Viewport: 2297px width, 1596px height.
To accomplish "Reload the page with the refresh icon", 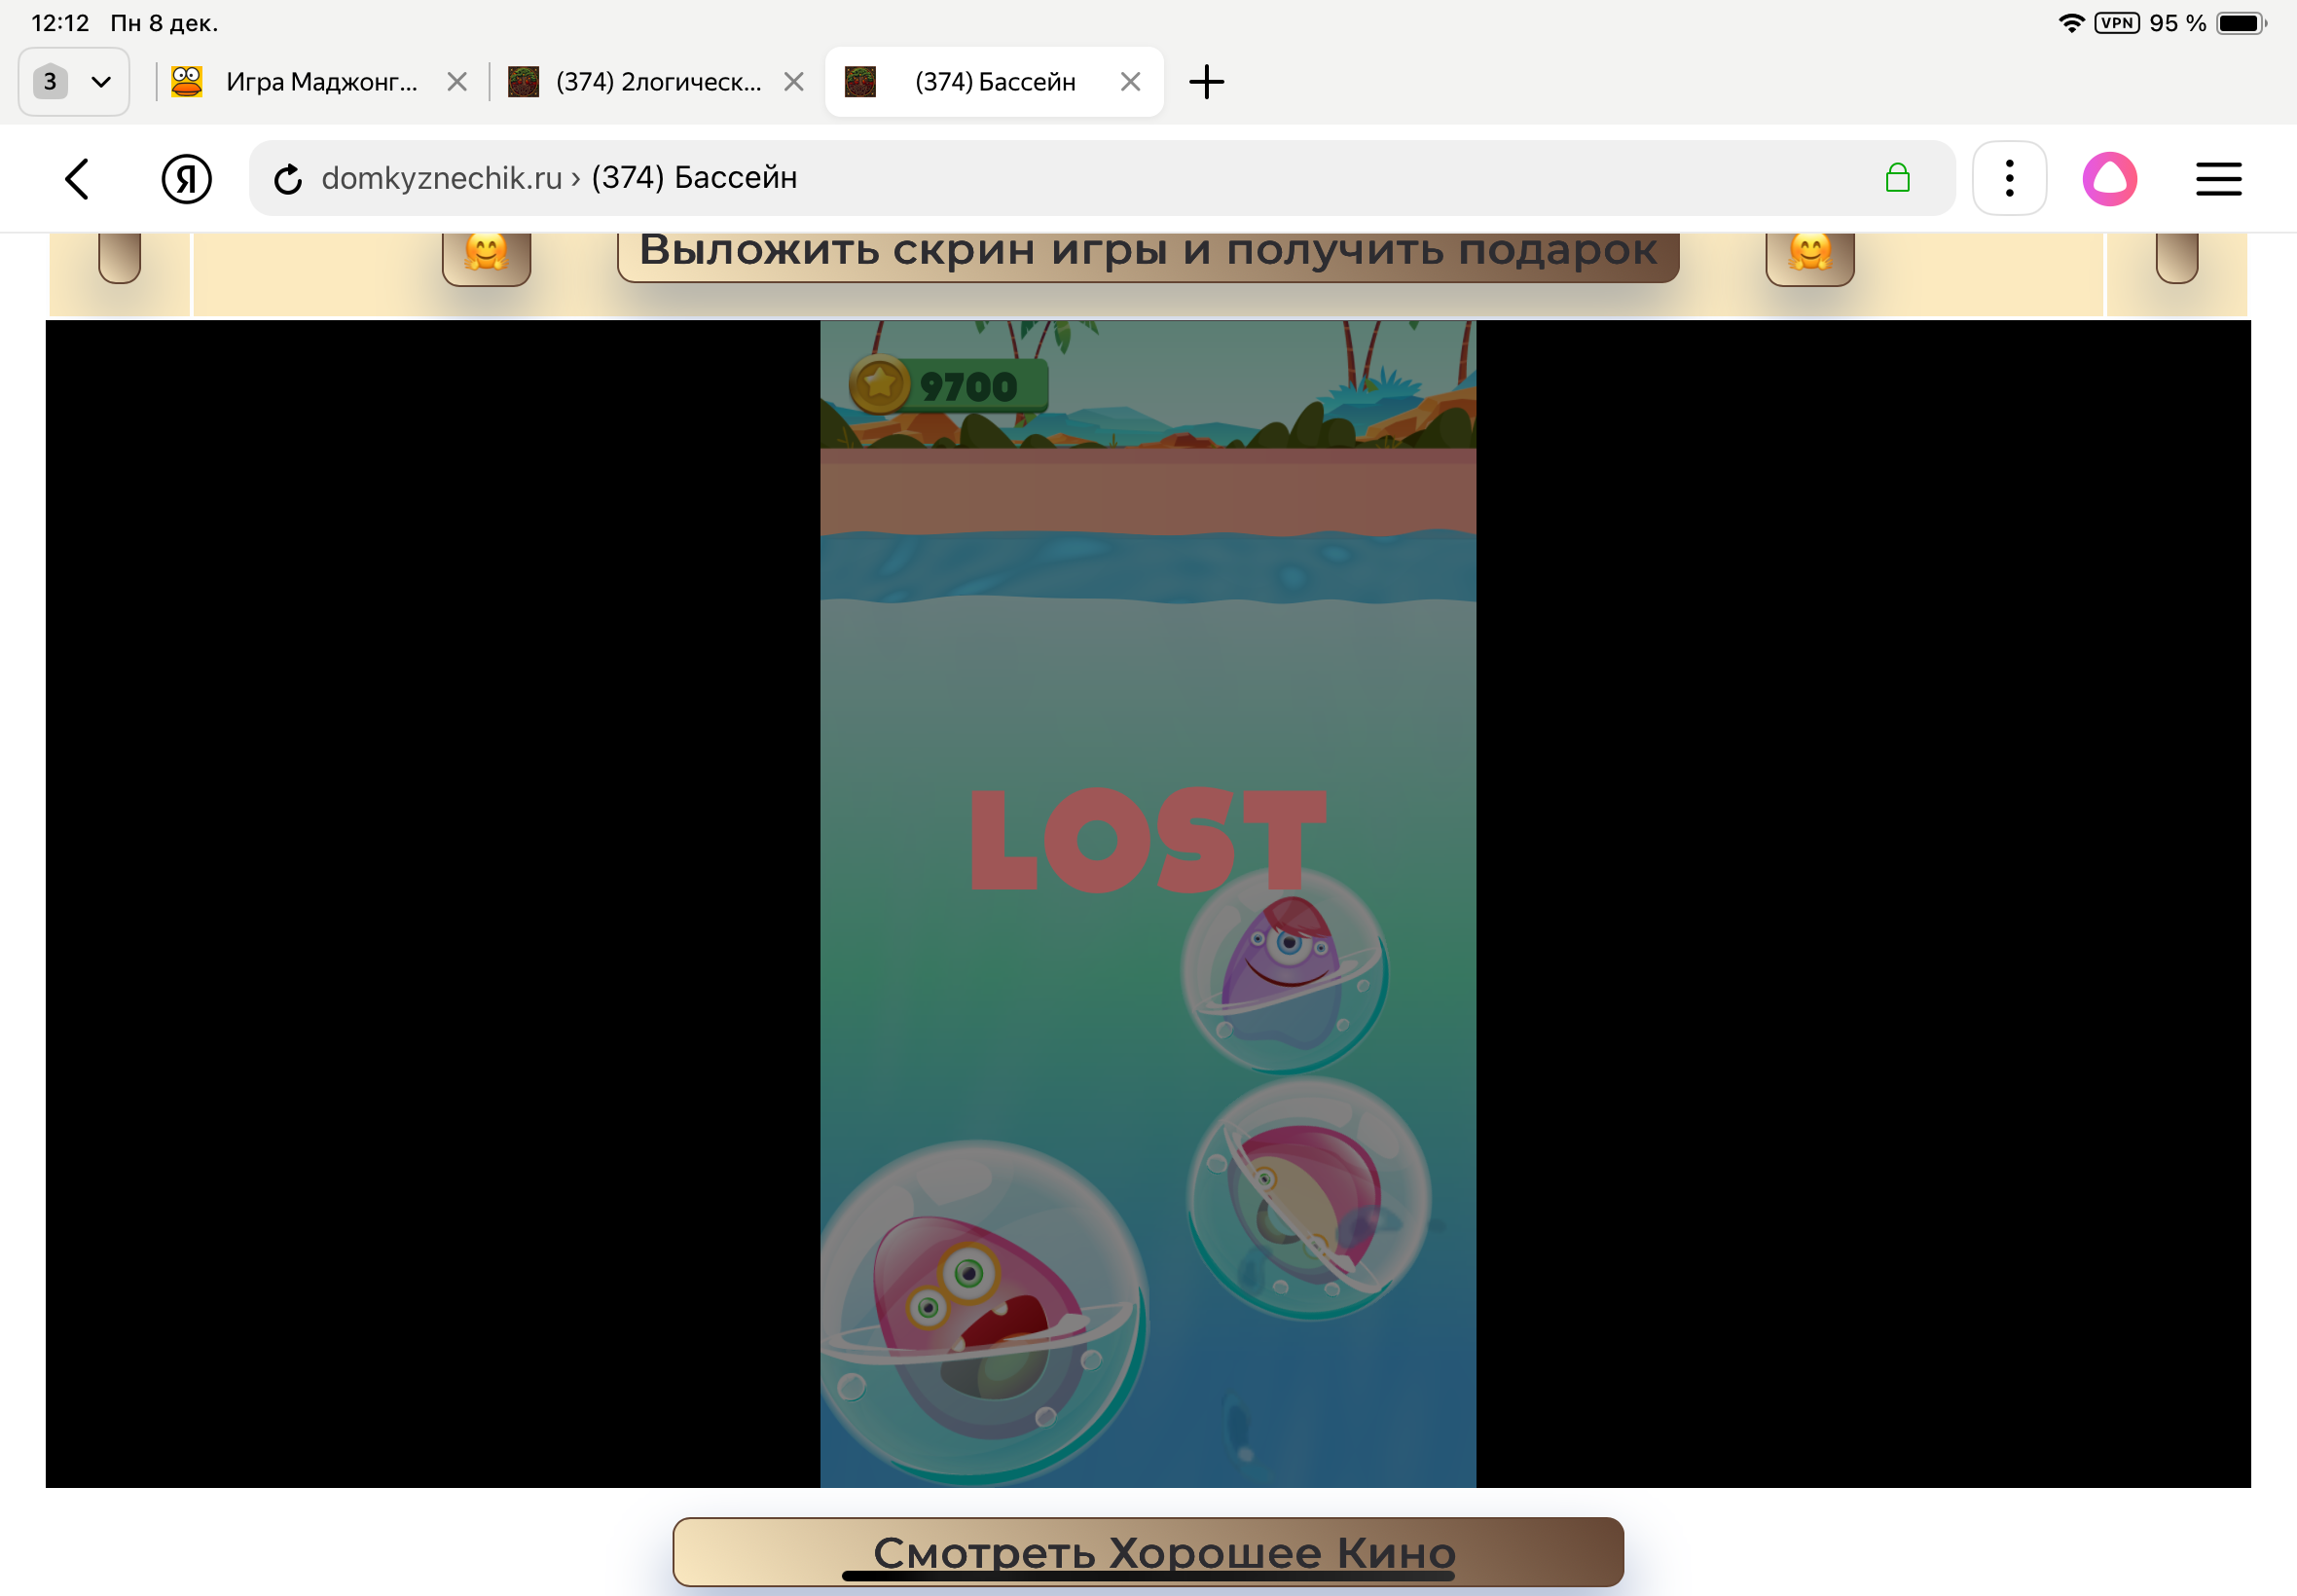I will pyautogui.click(x=288, y=179).
